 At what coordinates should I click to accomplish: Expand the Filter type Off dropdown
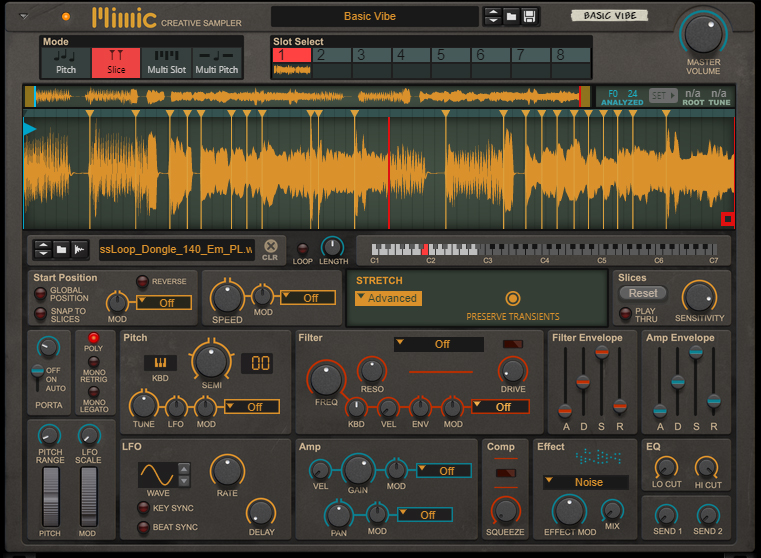pyautogui.click(x=438, y=344)
